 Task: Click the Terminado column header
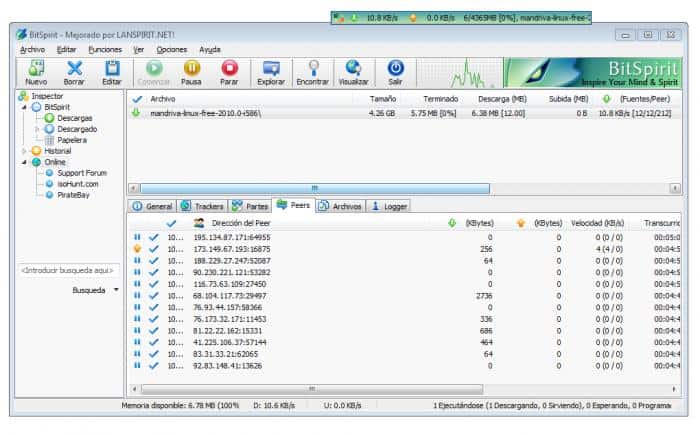point(441,99)
